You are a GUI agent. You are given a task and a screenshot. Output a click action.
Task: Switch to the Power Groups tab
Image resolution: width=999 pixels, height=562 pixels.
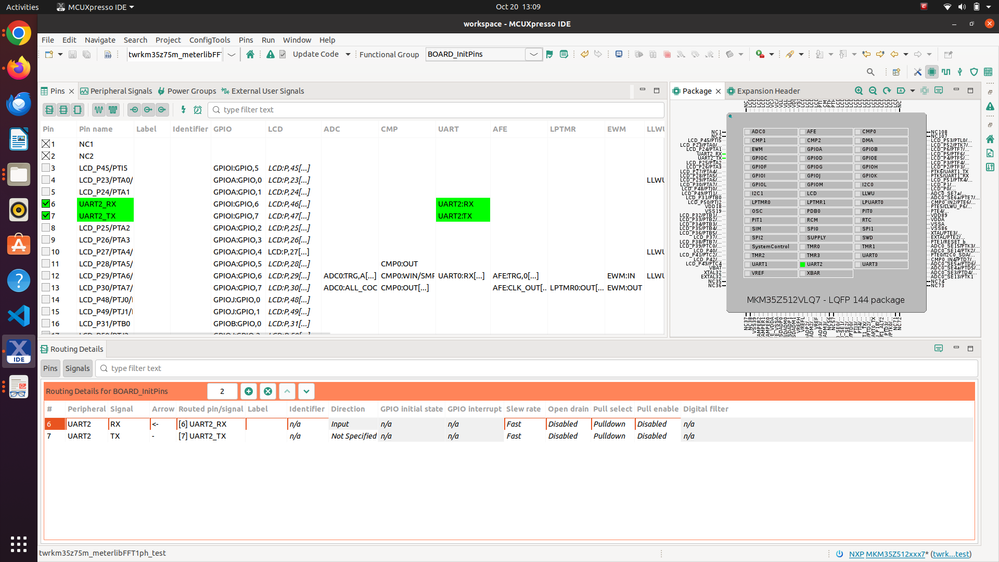tap(187, 91)
